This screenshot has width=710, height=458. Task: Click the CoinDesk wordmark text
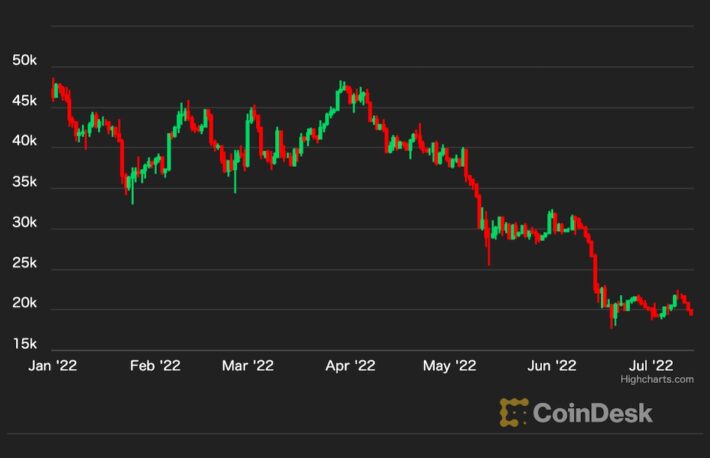coord(592,412)
